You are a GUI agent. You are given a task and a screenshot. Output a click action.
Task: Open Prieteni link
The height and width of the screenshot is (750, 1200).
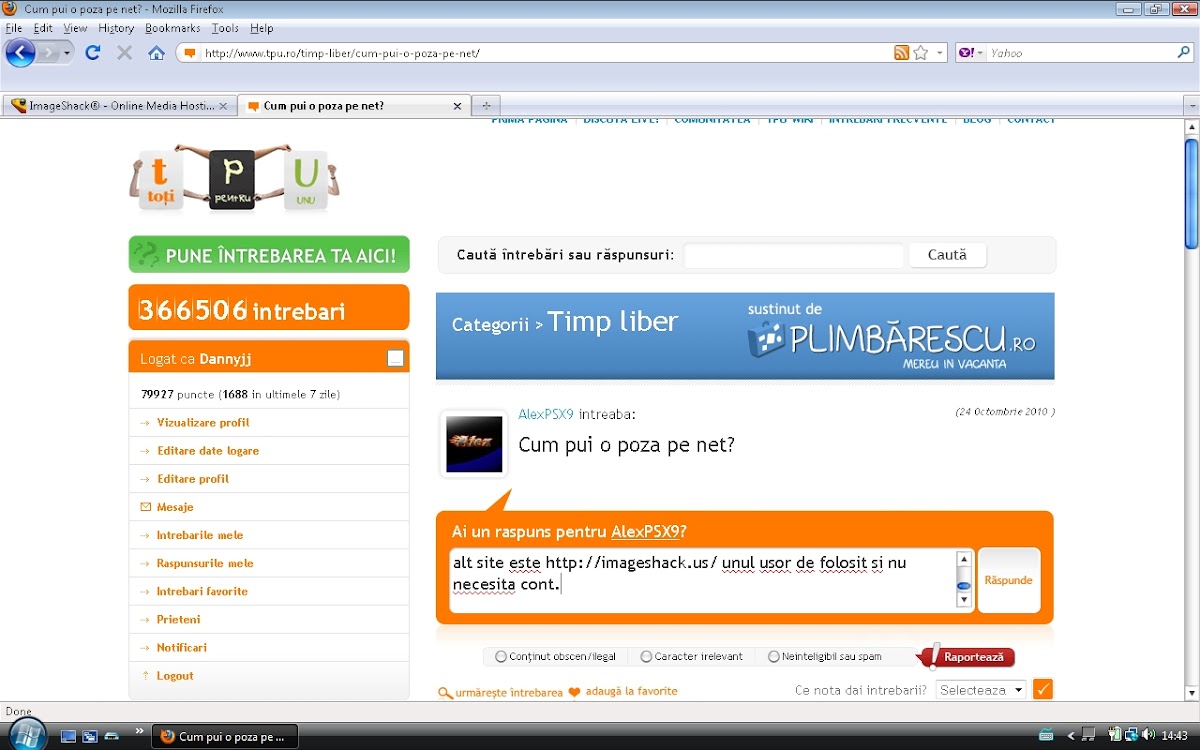click(x=179, y=619)
